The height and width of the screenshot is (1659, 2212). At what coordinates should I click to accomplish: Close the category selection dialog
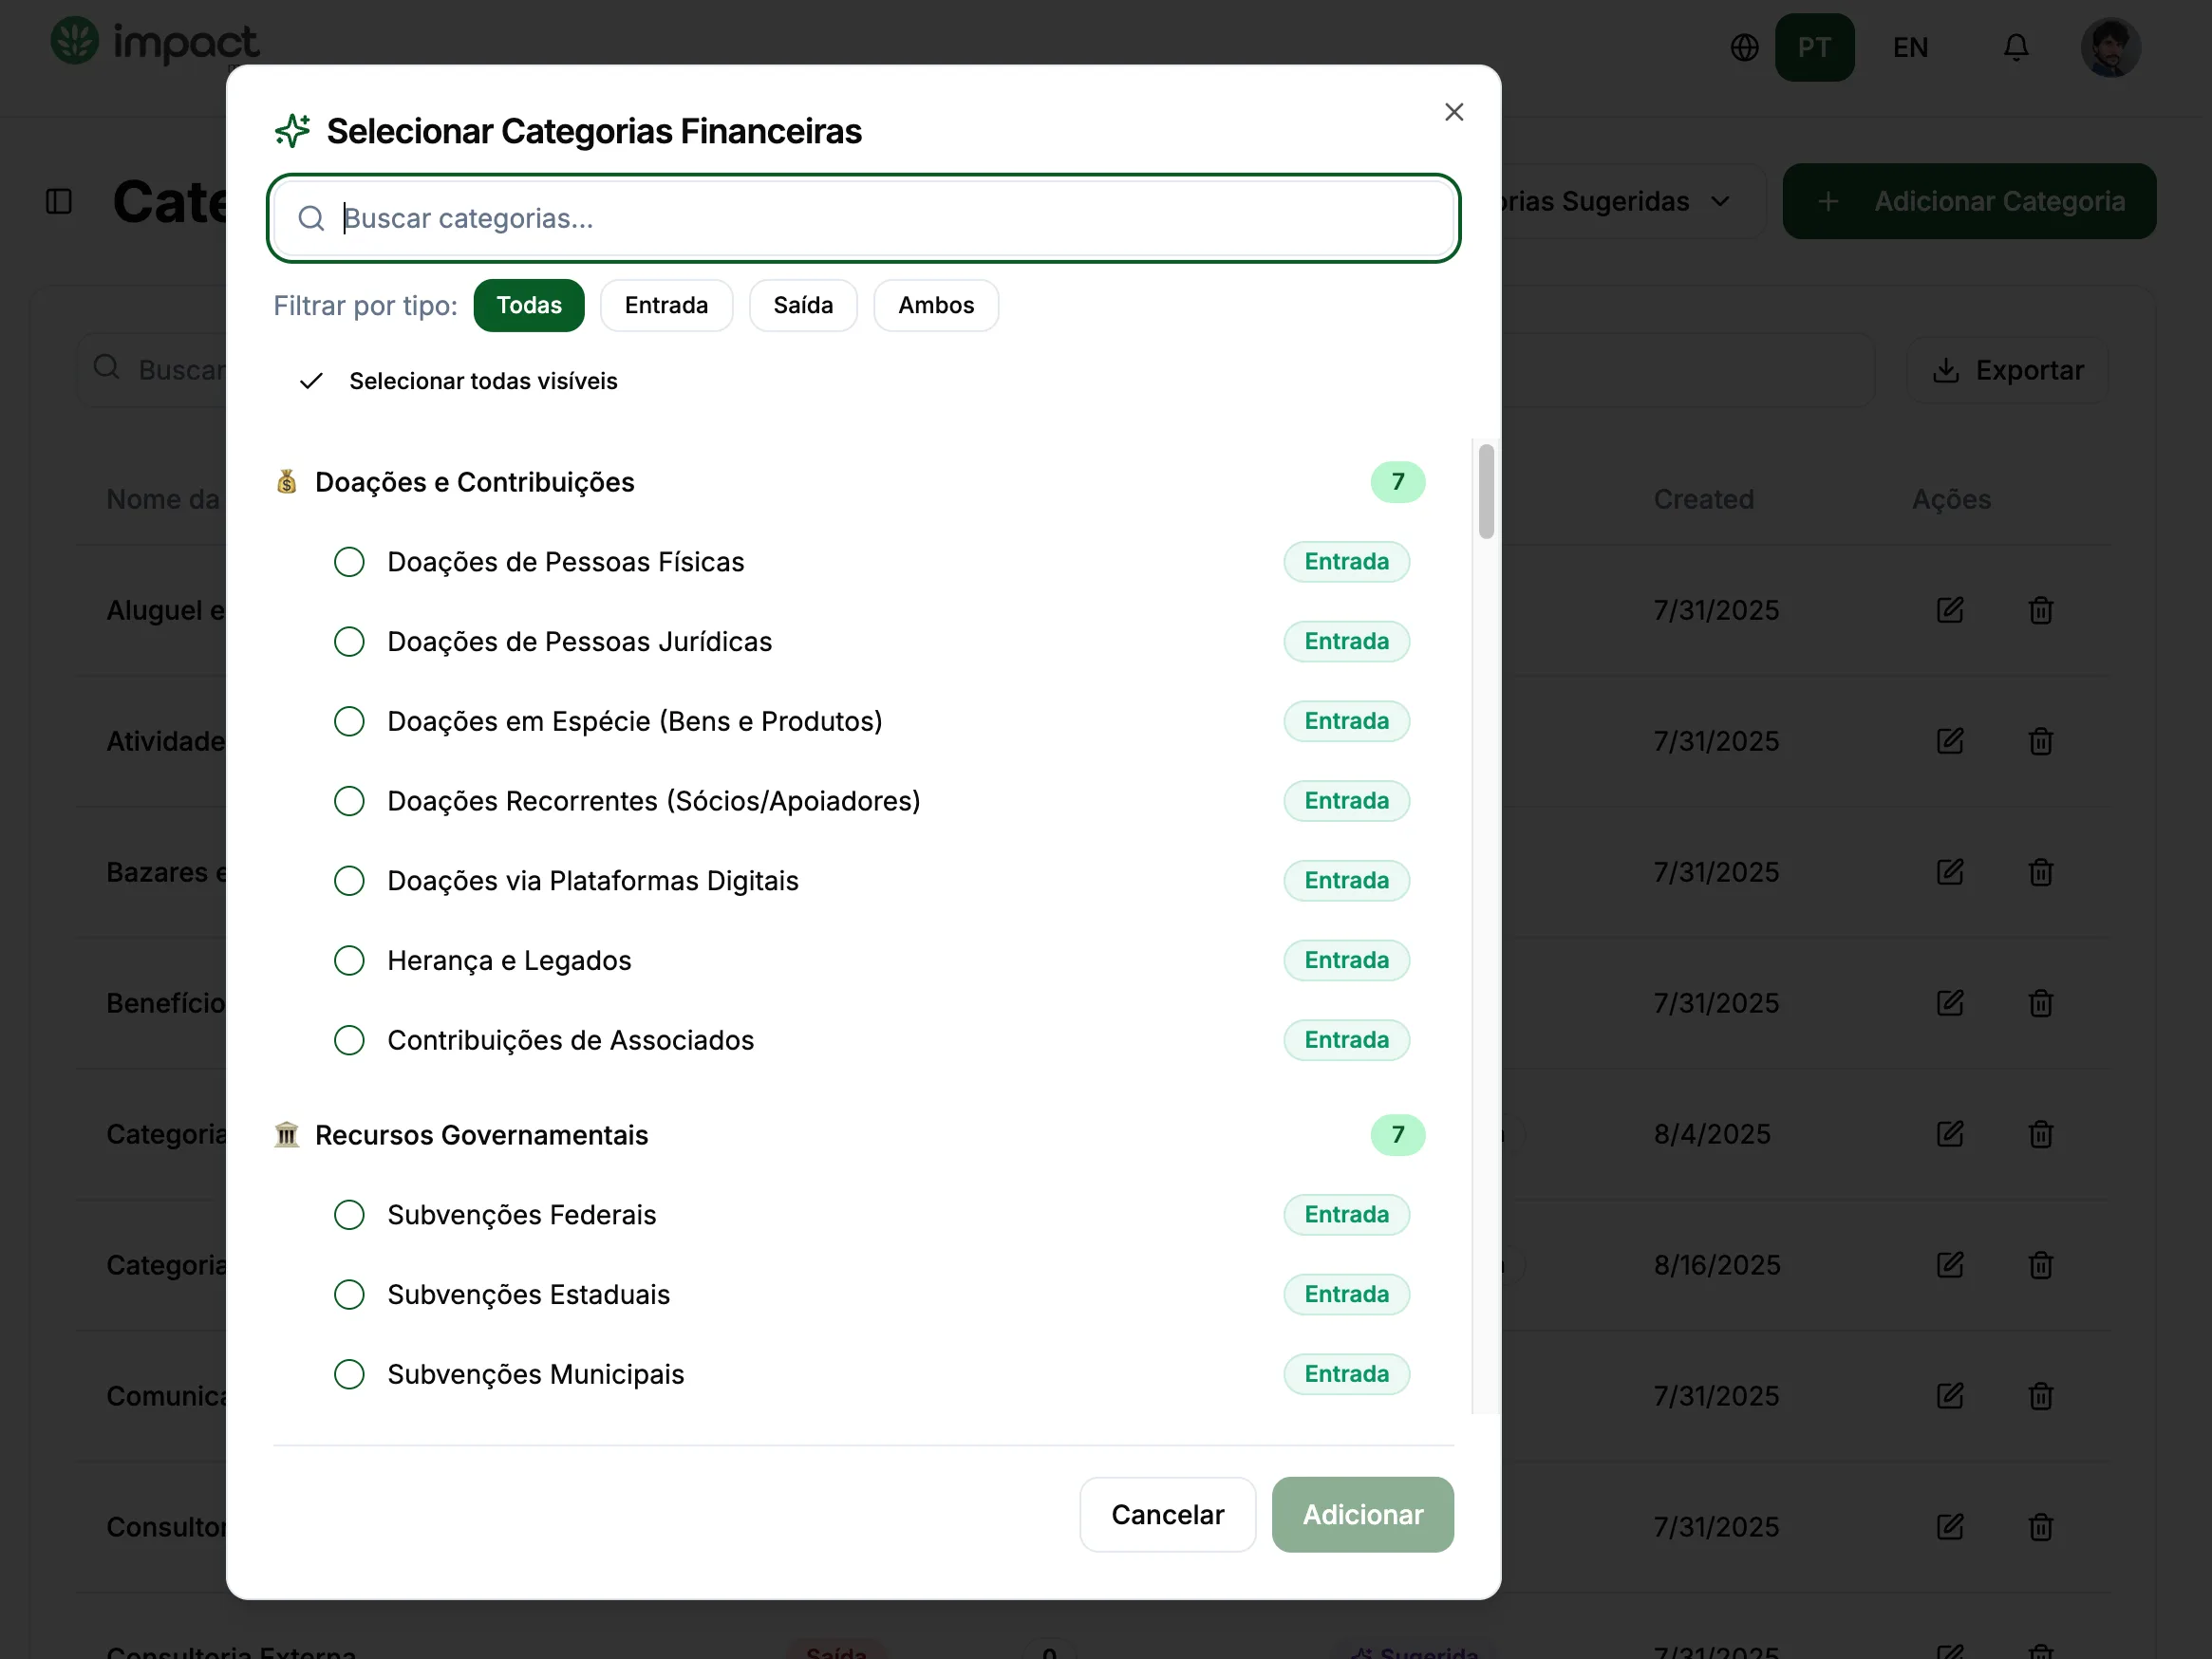(1454, 112)
